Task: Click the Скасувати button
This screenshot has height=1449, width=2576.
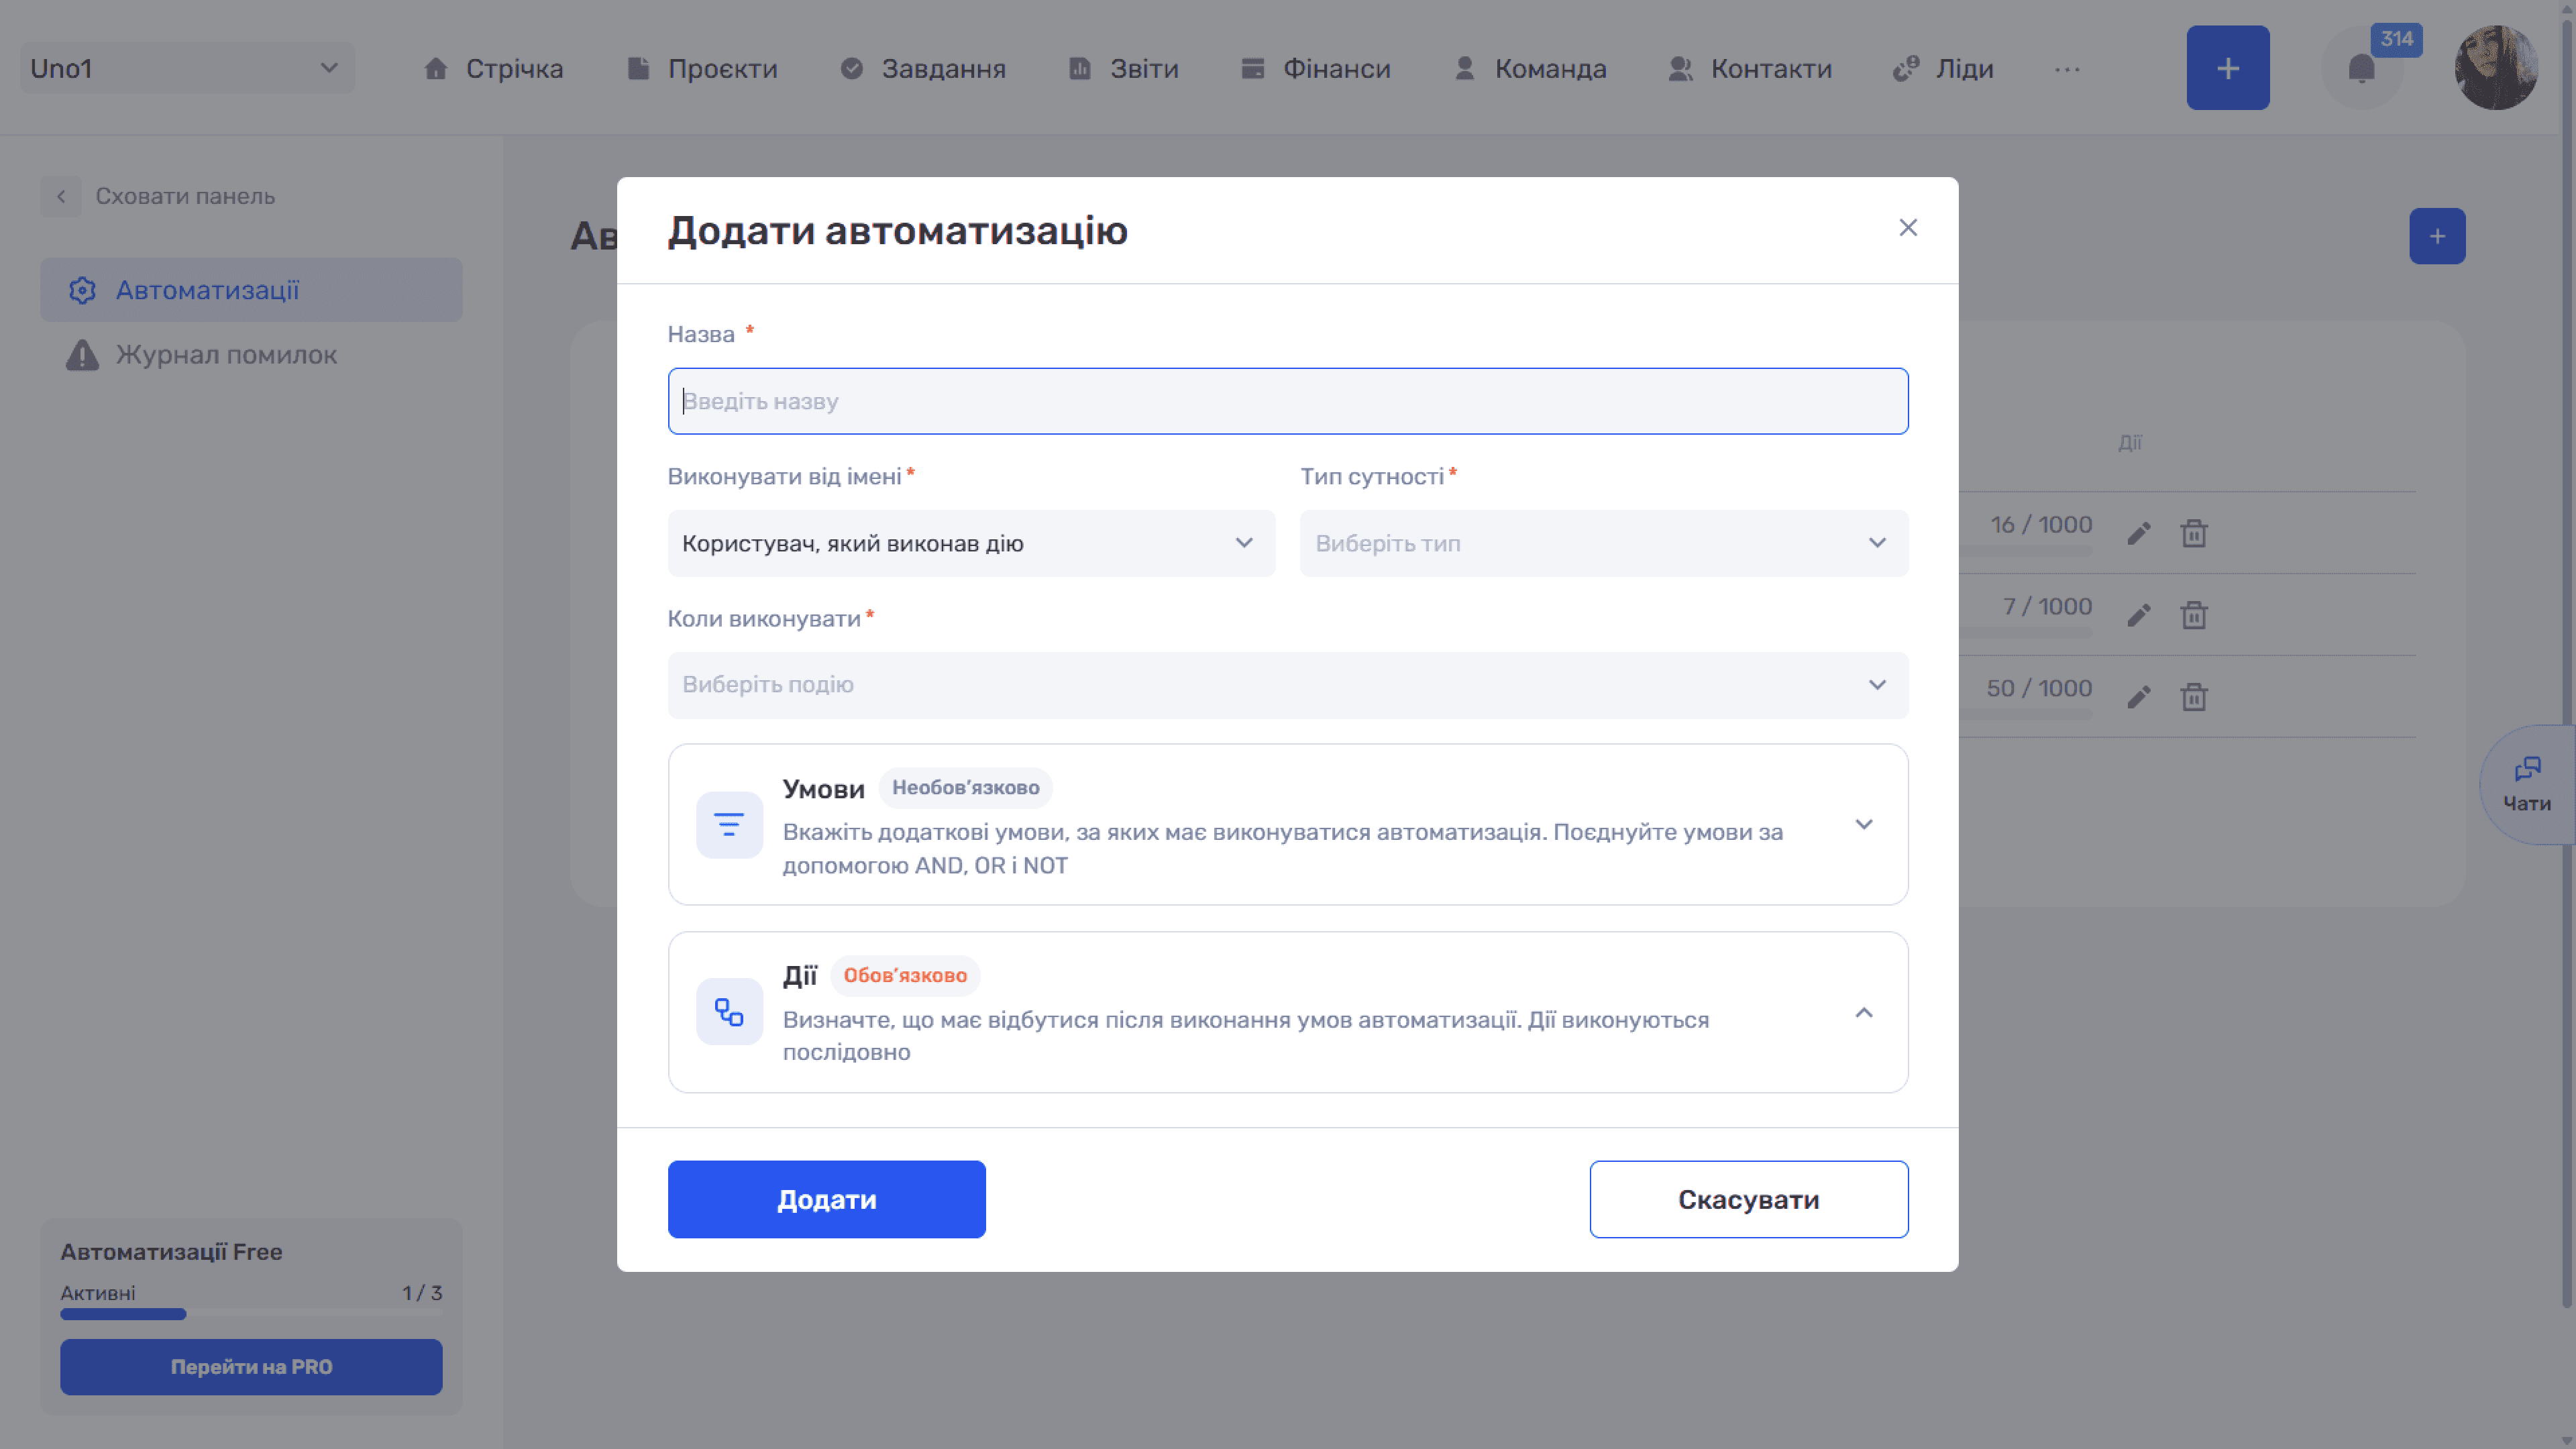Action: point(1748,1199)
